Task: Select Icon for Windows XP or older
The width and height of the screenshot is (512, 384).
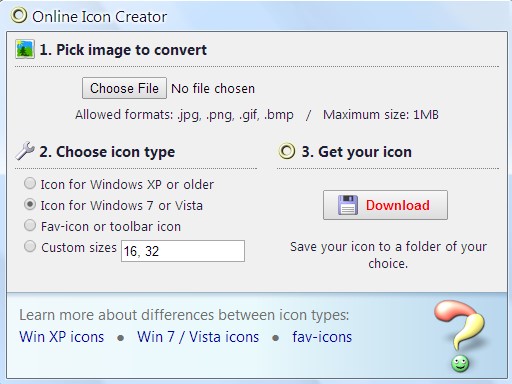Action: click(x=30, y=183)
